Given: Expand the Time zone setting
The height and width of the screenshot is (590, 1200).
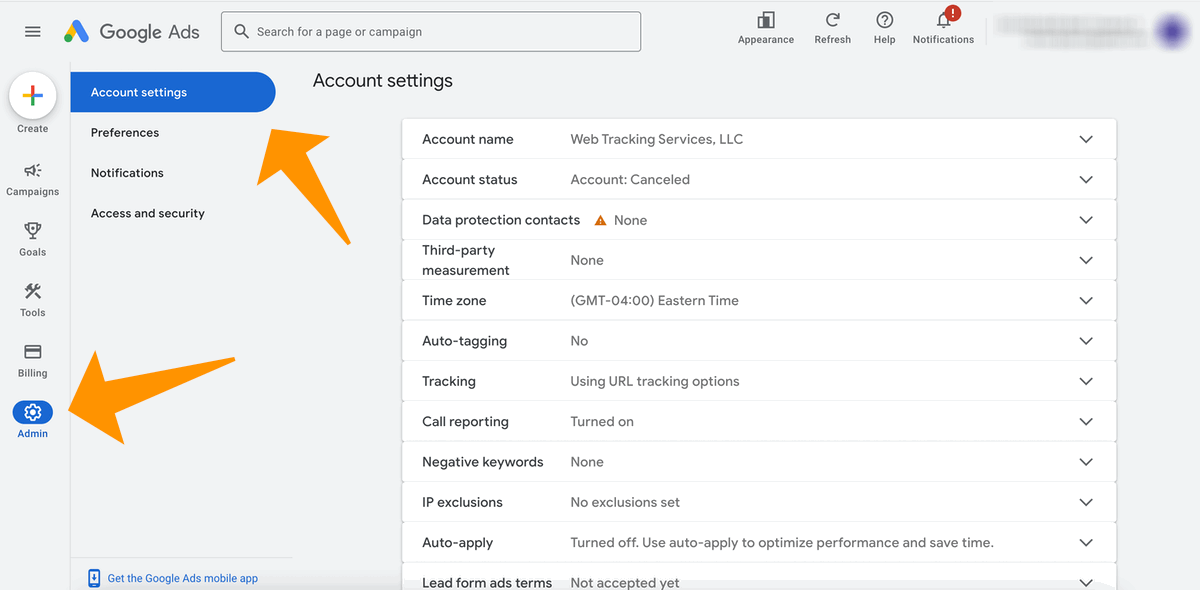Looking at the screenshot, I should pos(759,300).
